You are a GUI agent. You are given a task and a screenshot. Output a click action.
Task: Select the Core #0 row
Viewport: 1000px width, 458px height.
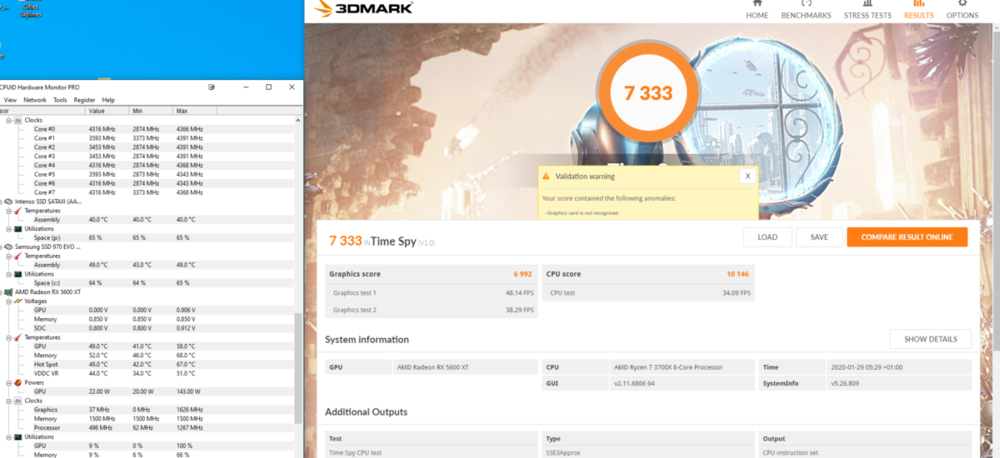pyautogui.click(x=147, y=129)
